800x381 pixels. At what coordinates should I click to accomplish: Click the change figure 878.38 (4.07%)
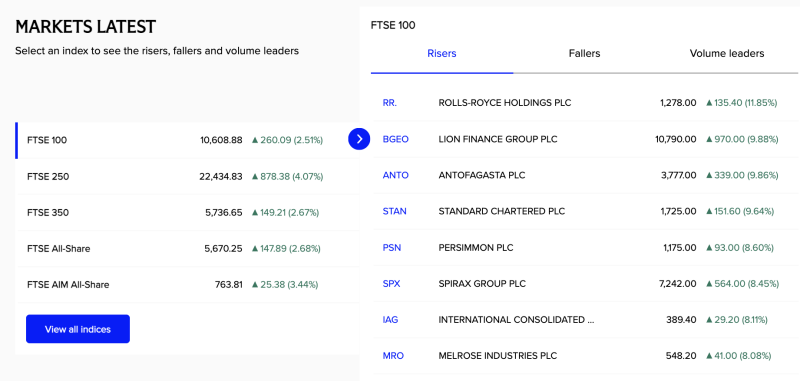[x=287, y=176]
